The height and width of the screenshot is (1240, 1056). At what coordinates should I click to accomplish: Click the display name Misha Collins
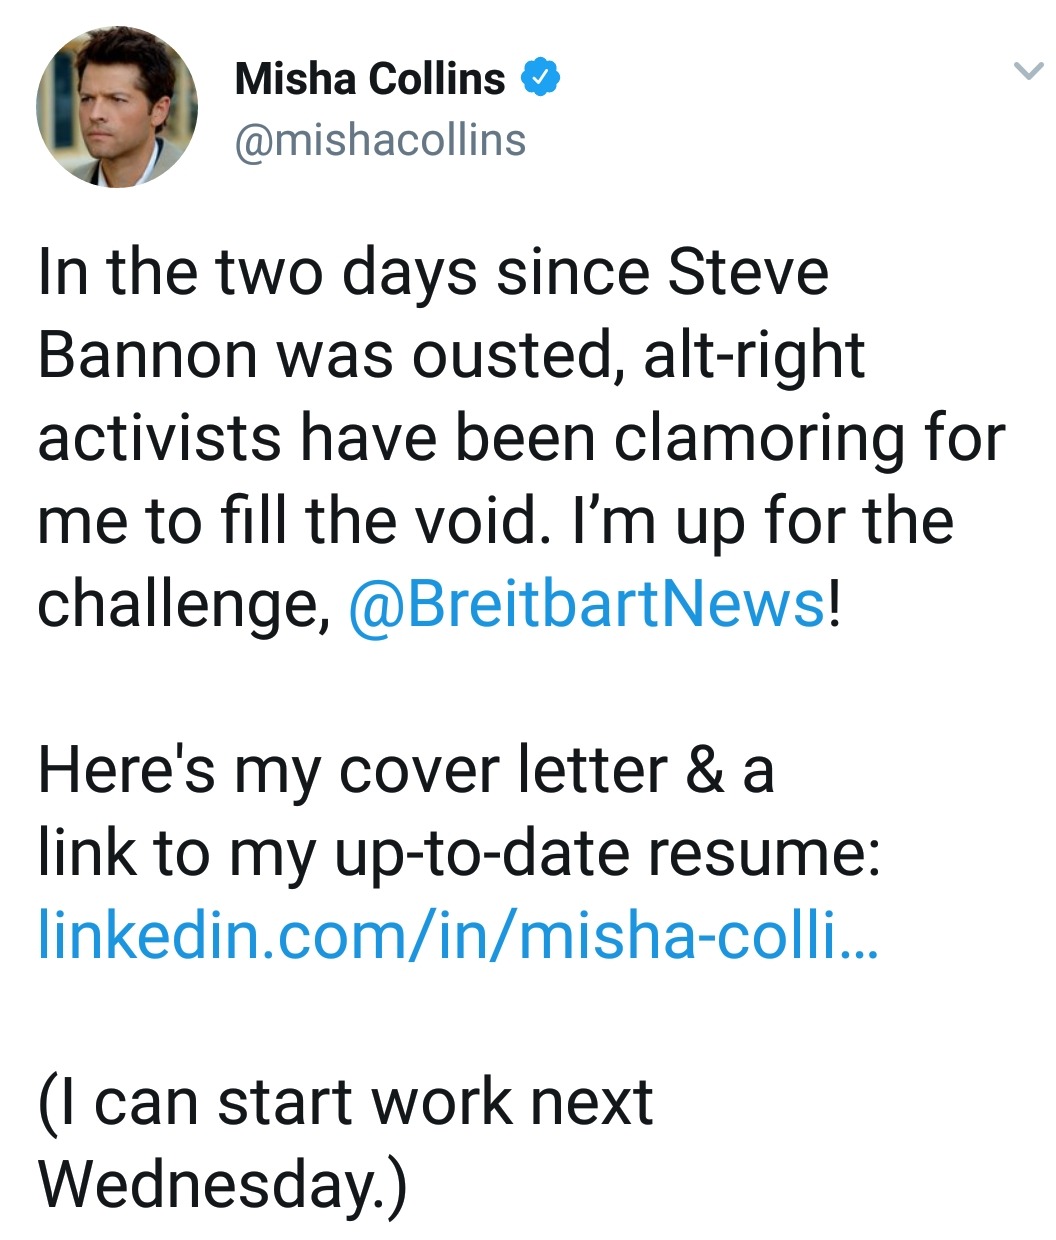click(x=370, y=78)
